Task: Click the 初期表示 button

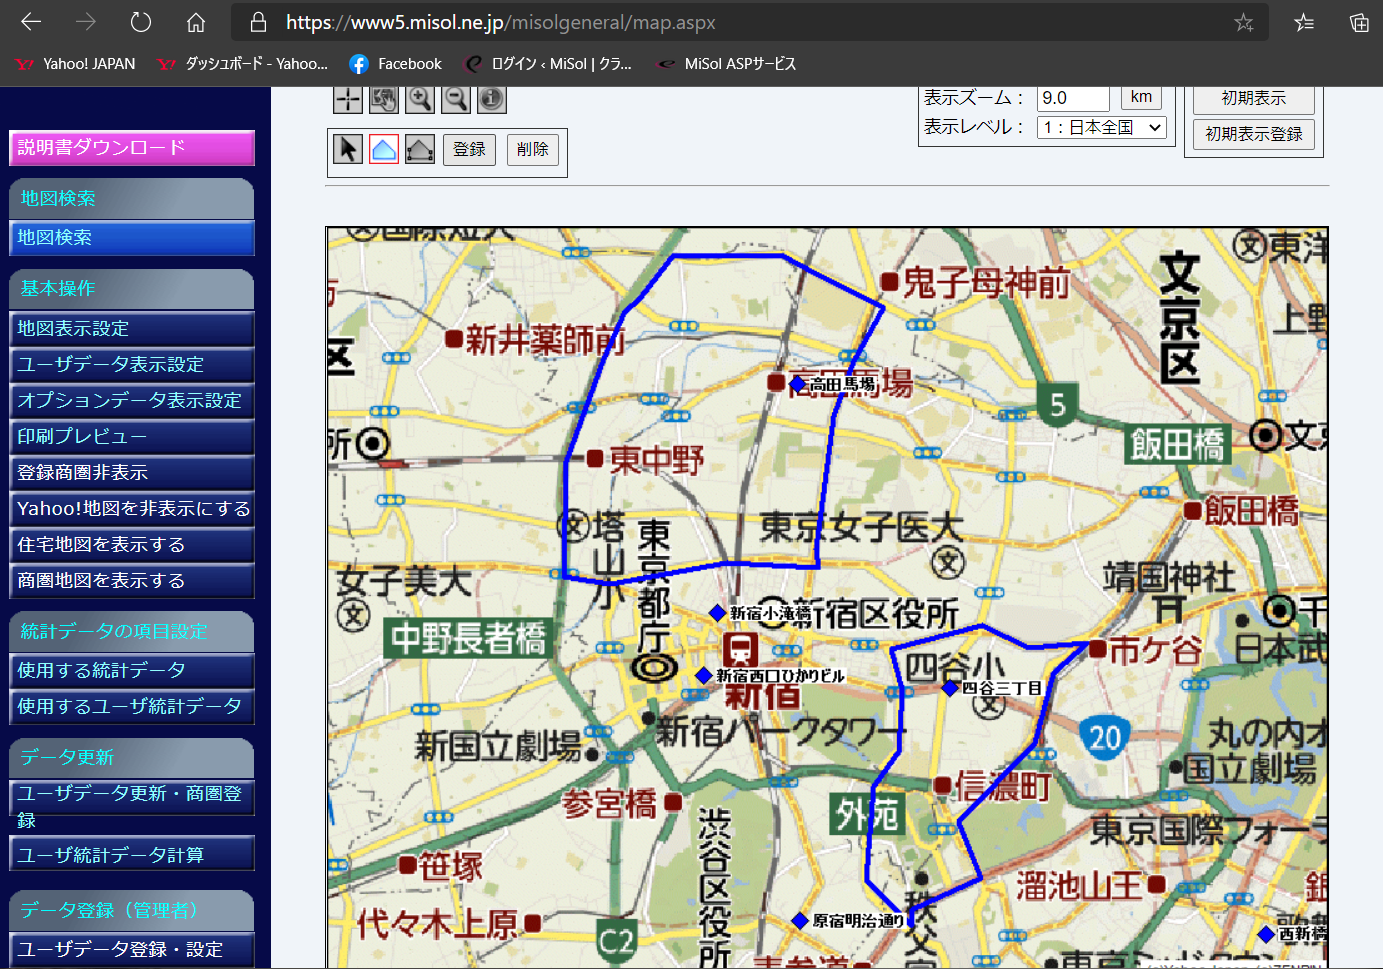Action: 1253,99
